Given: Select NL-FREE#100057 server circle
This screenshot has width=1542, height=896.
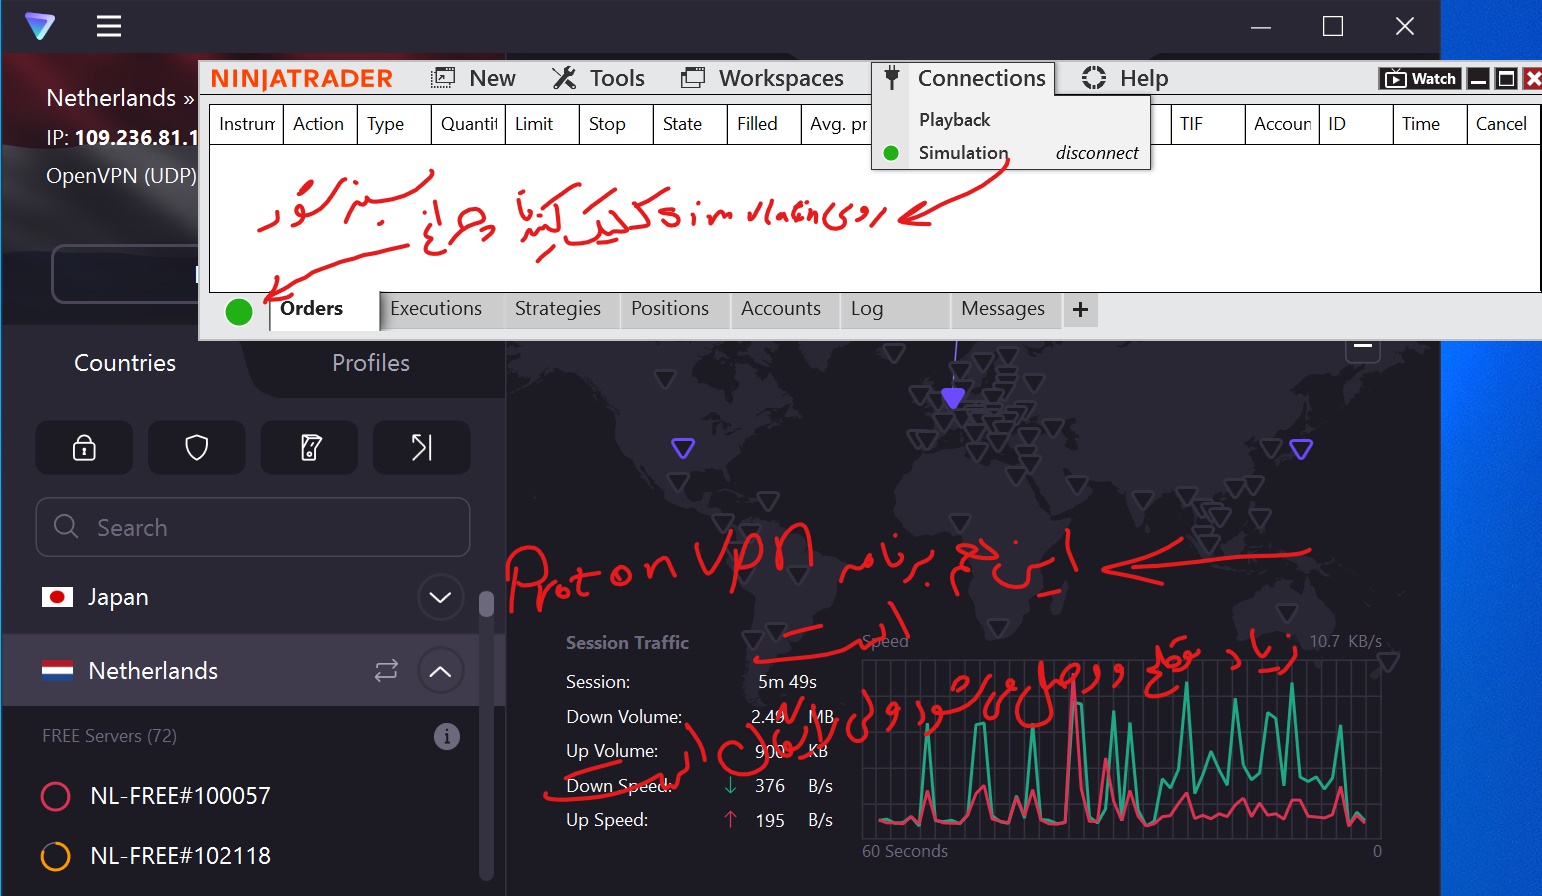Looking at the screenshot, I should pyautogui.click(x=55, y=797).
